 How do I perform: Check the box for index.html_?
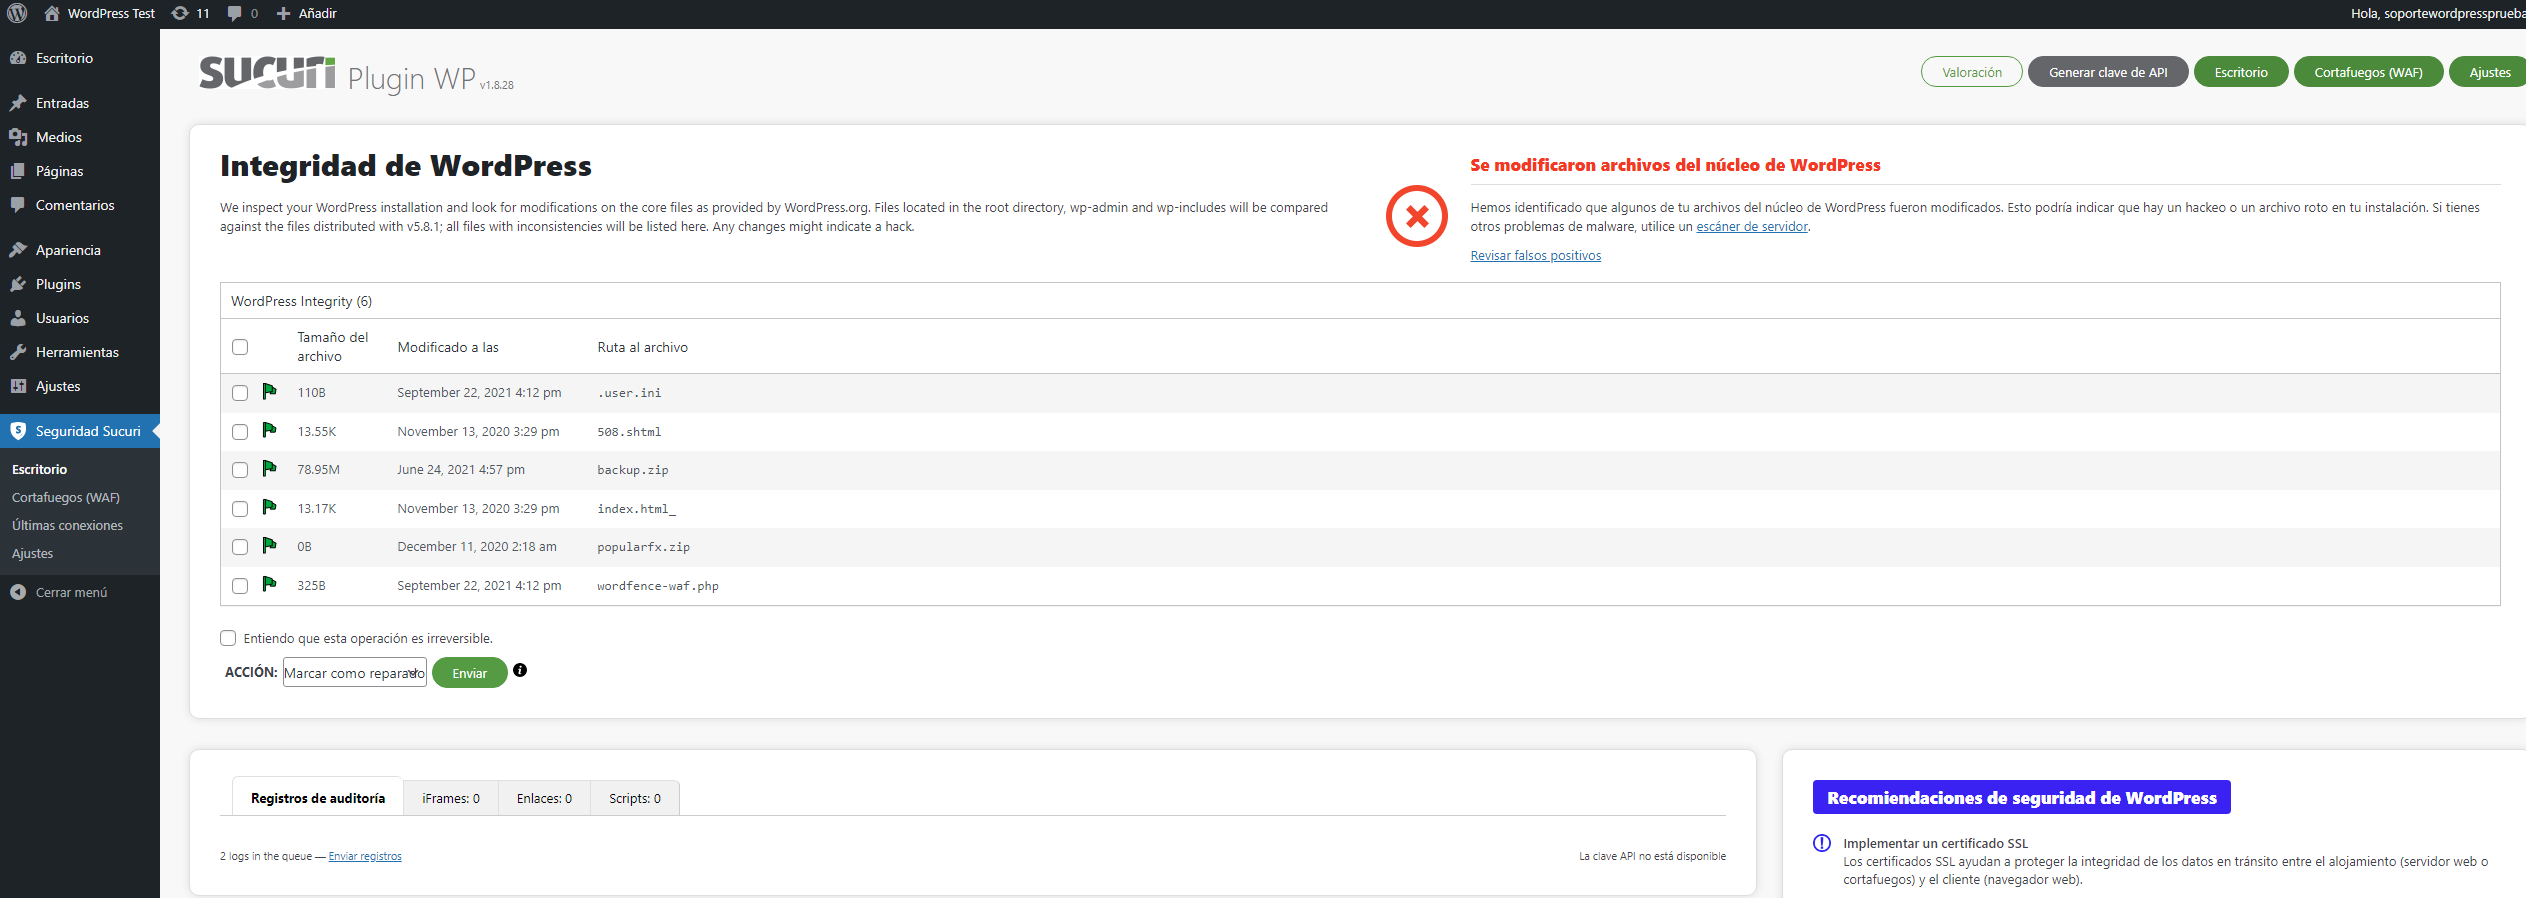pos(240,509)
